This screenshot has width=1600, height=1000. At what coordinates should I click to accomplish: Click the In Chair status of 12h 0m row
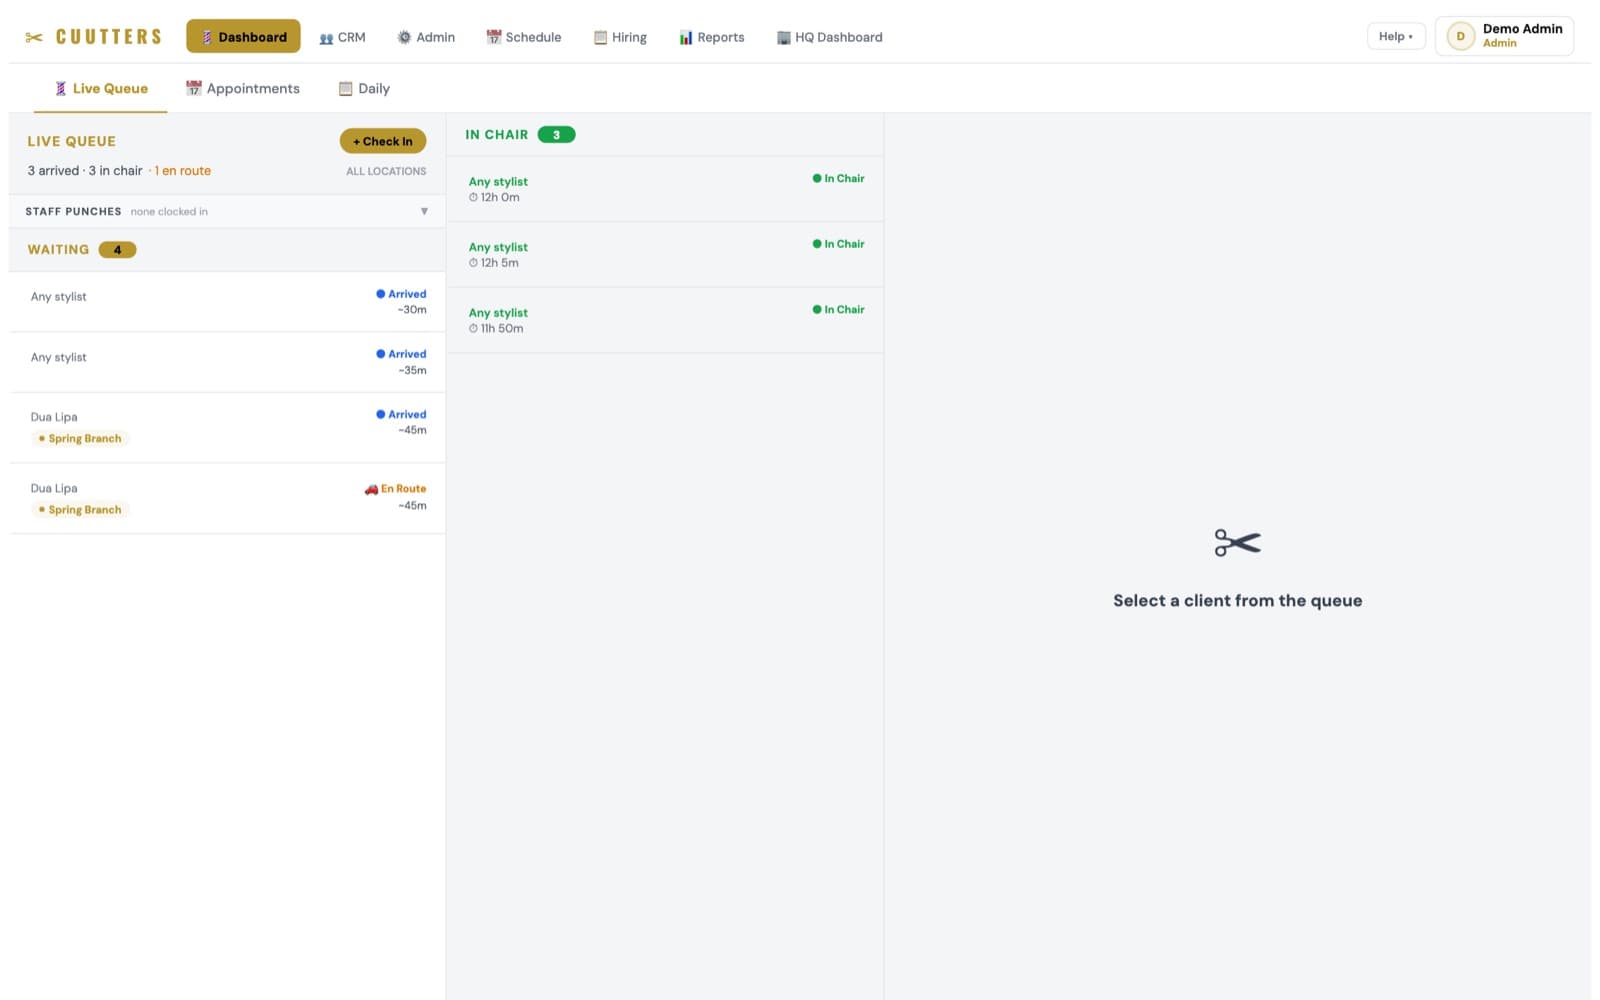[x=838, y=178]
